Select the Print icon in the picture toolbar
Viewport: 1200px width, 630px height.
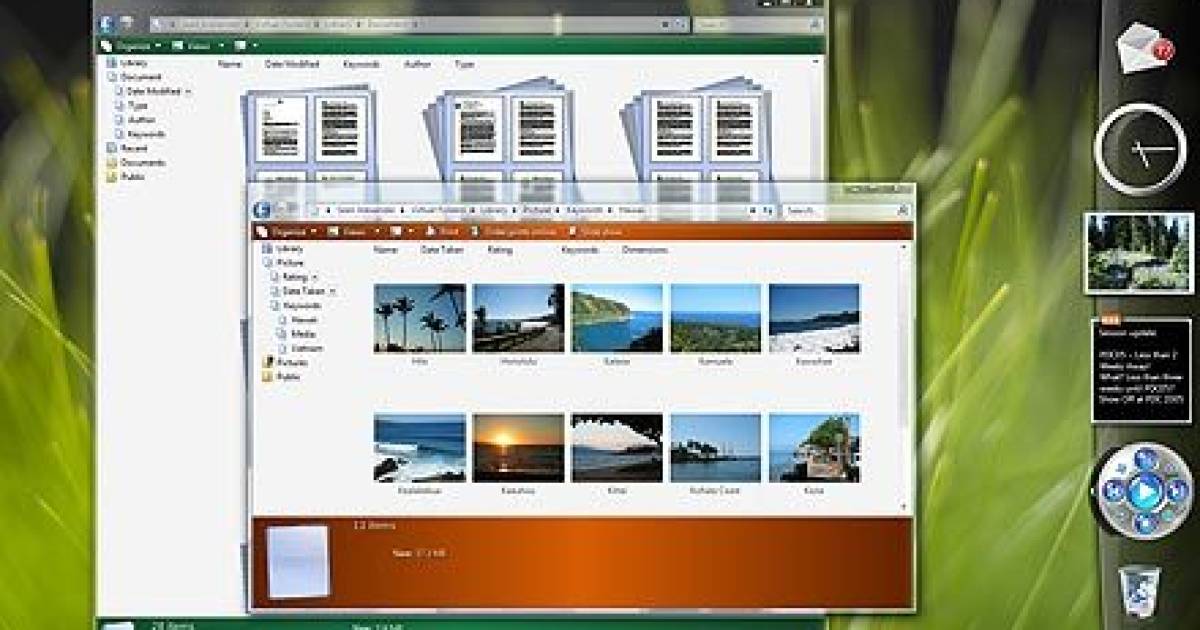tap(442, 230)
